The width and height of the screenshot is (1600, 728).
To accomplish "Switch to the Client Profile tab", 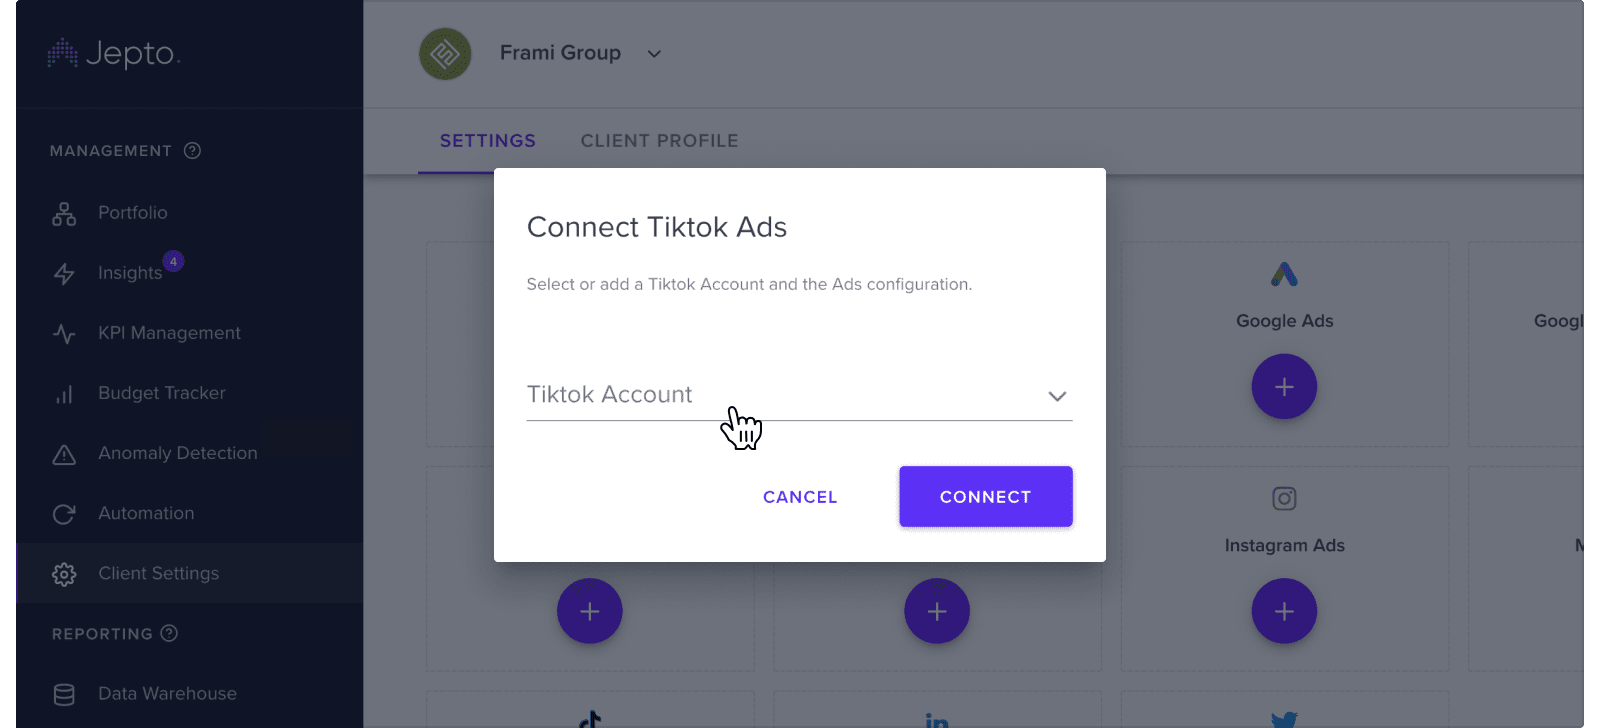I will [x=659, y=141].
